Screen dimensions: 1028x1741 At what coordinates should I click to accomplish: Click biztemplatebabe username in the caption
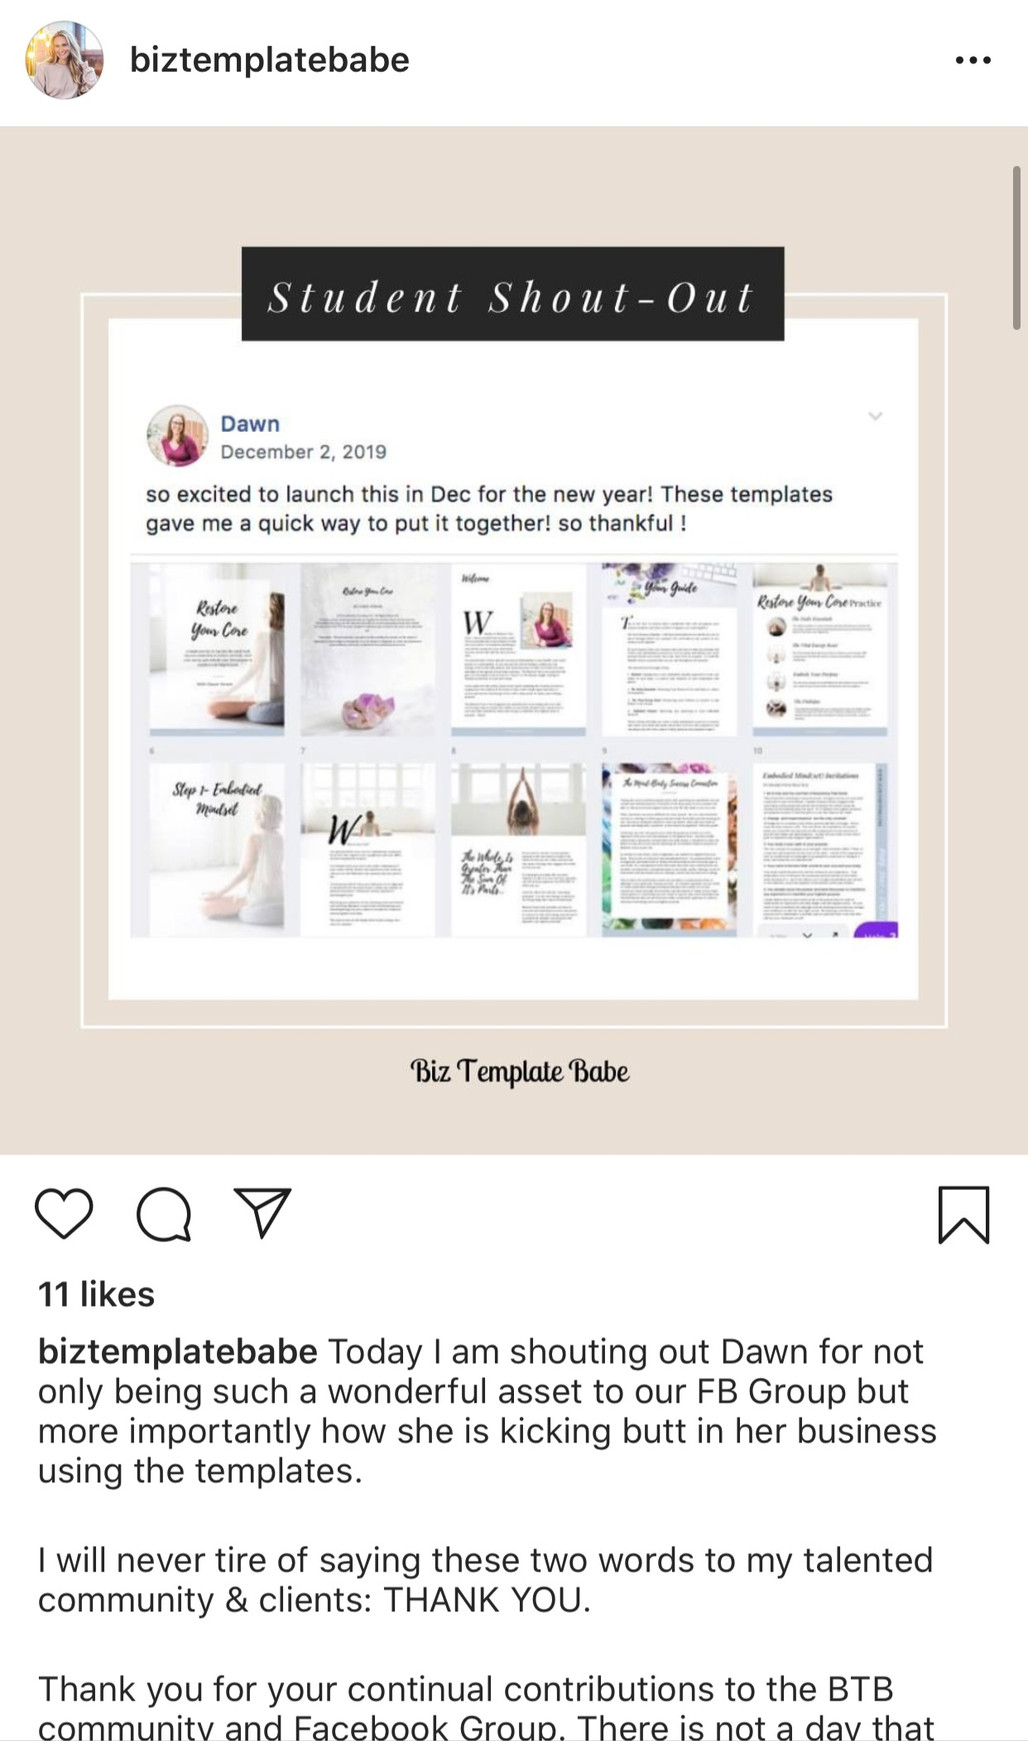tap(178, 1351)
